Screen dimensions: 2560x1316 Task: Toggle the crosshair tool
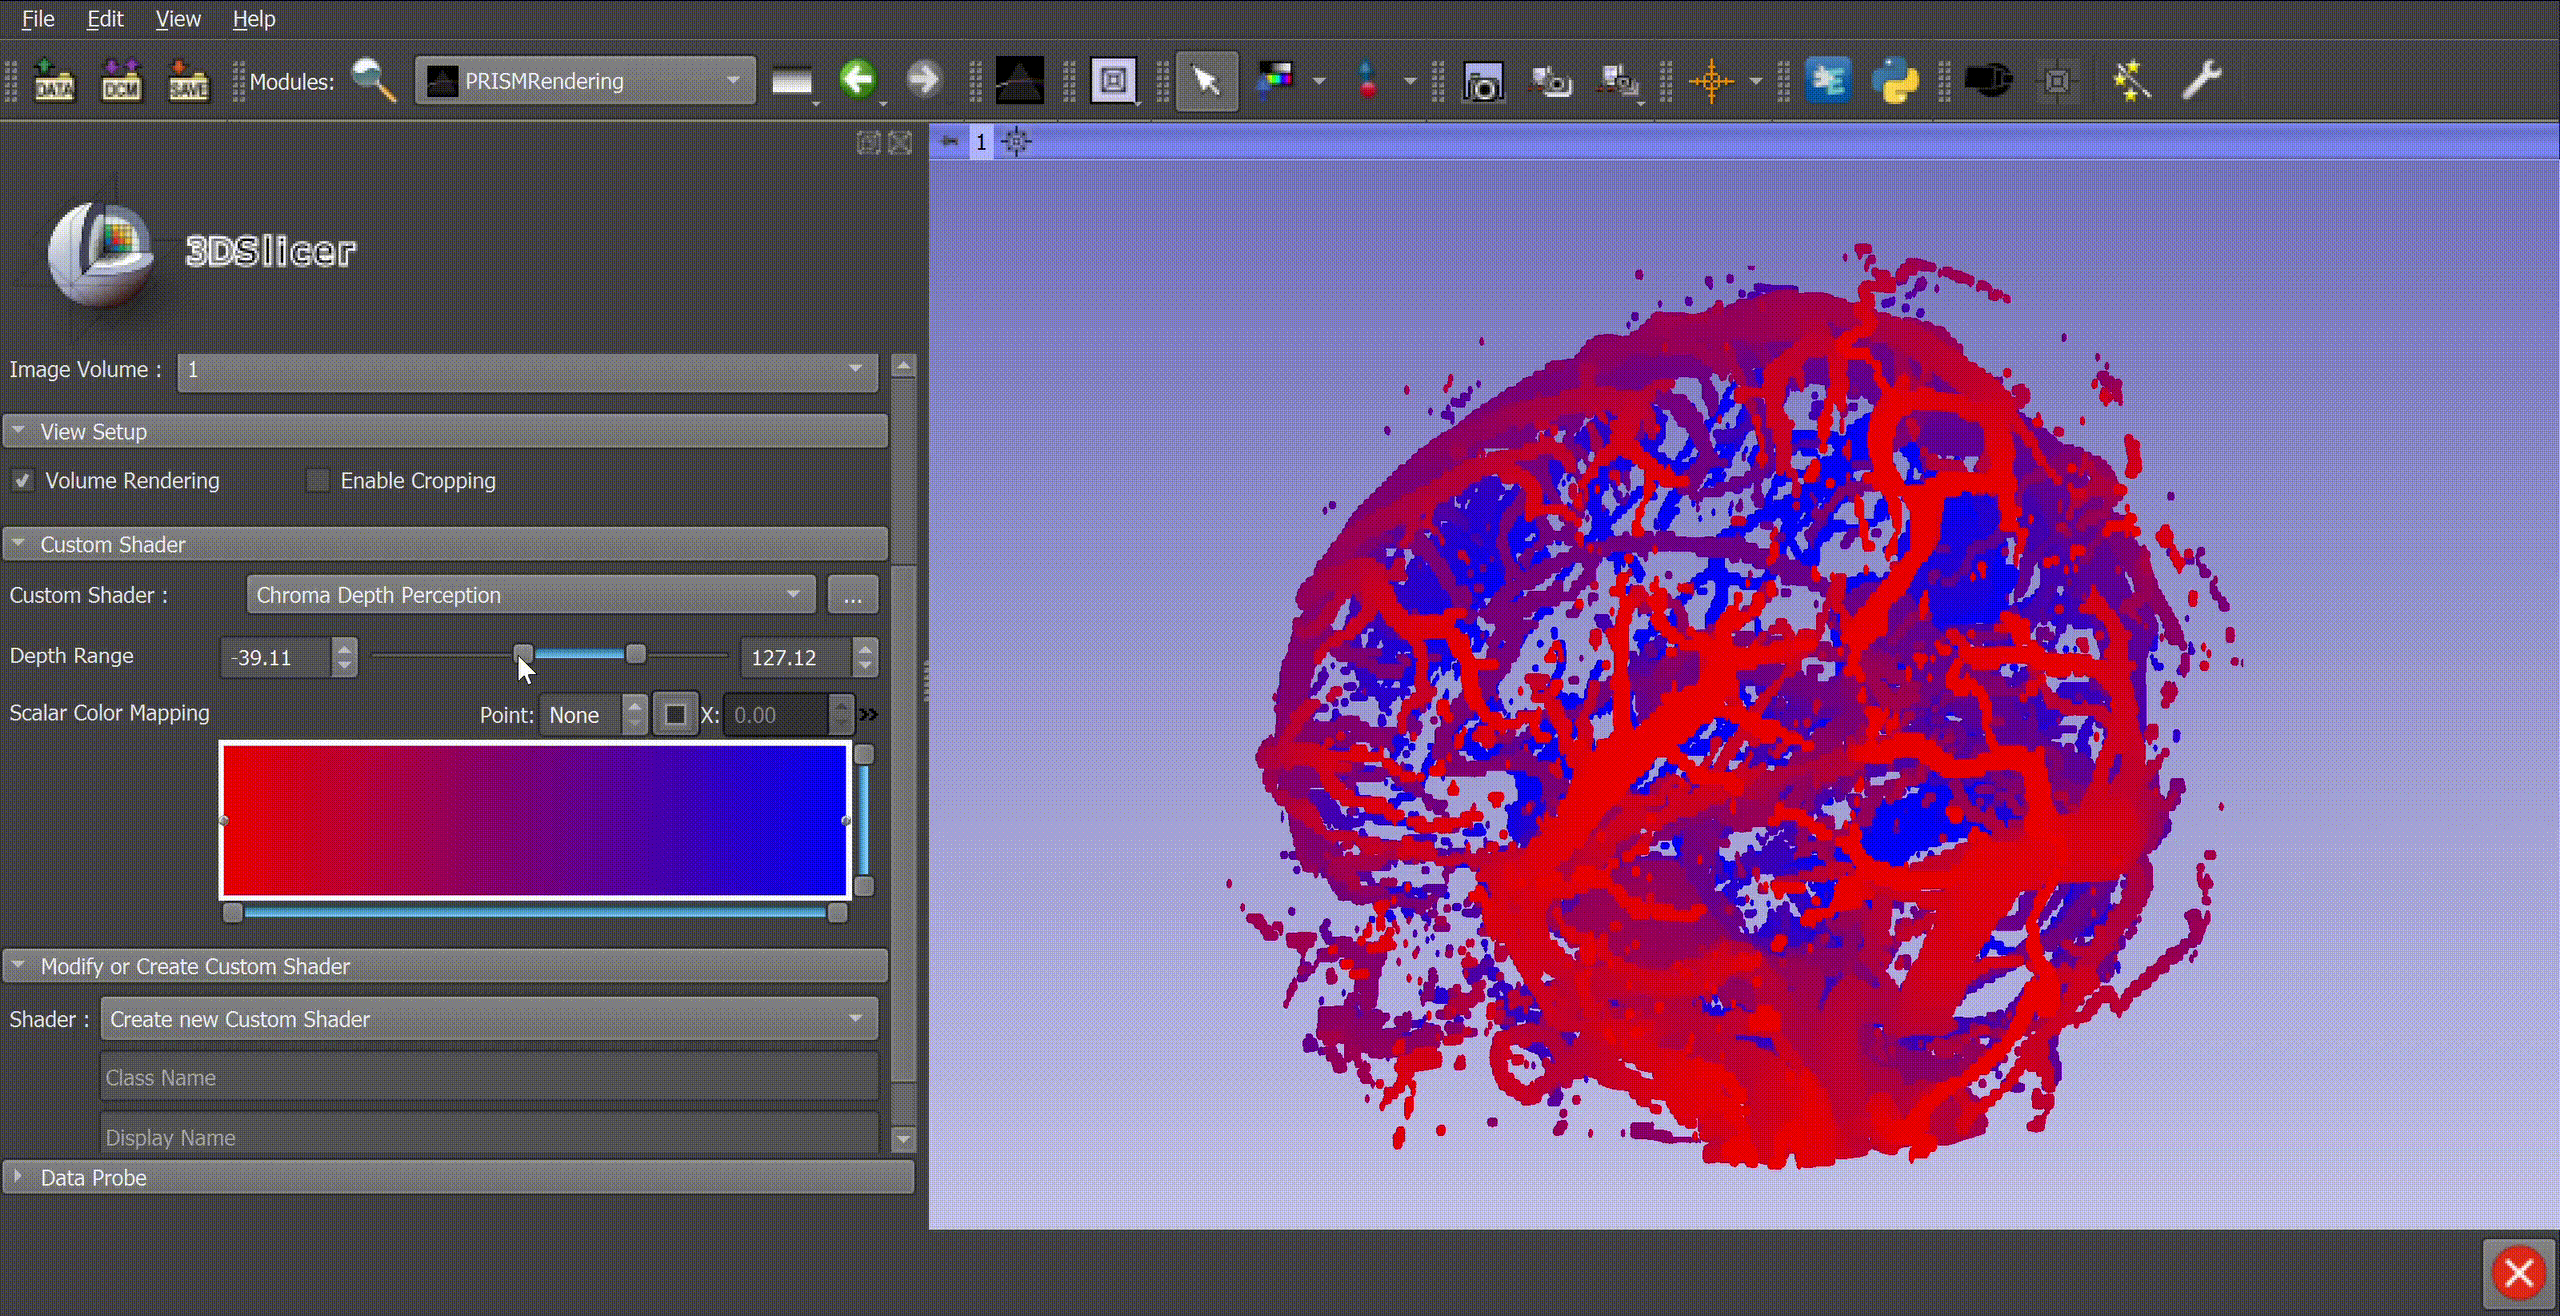coord(1711,81)
